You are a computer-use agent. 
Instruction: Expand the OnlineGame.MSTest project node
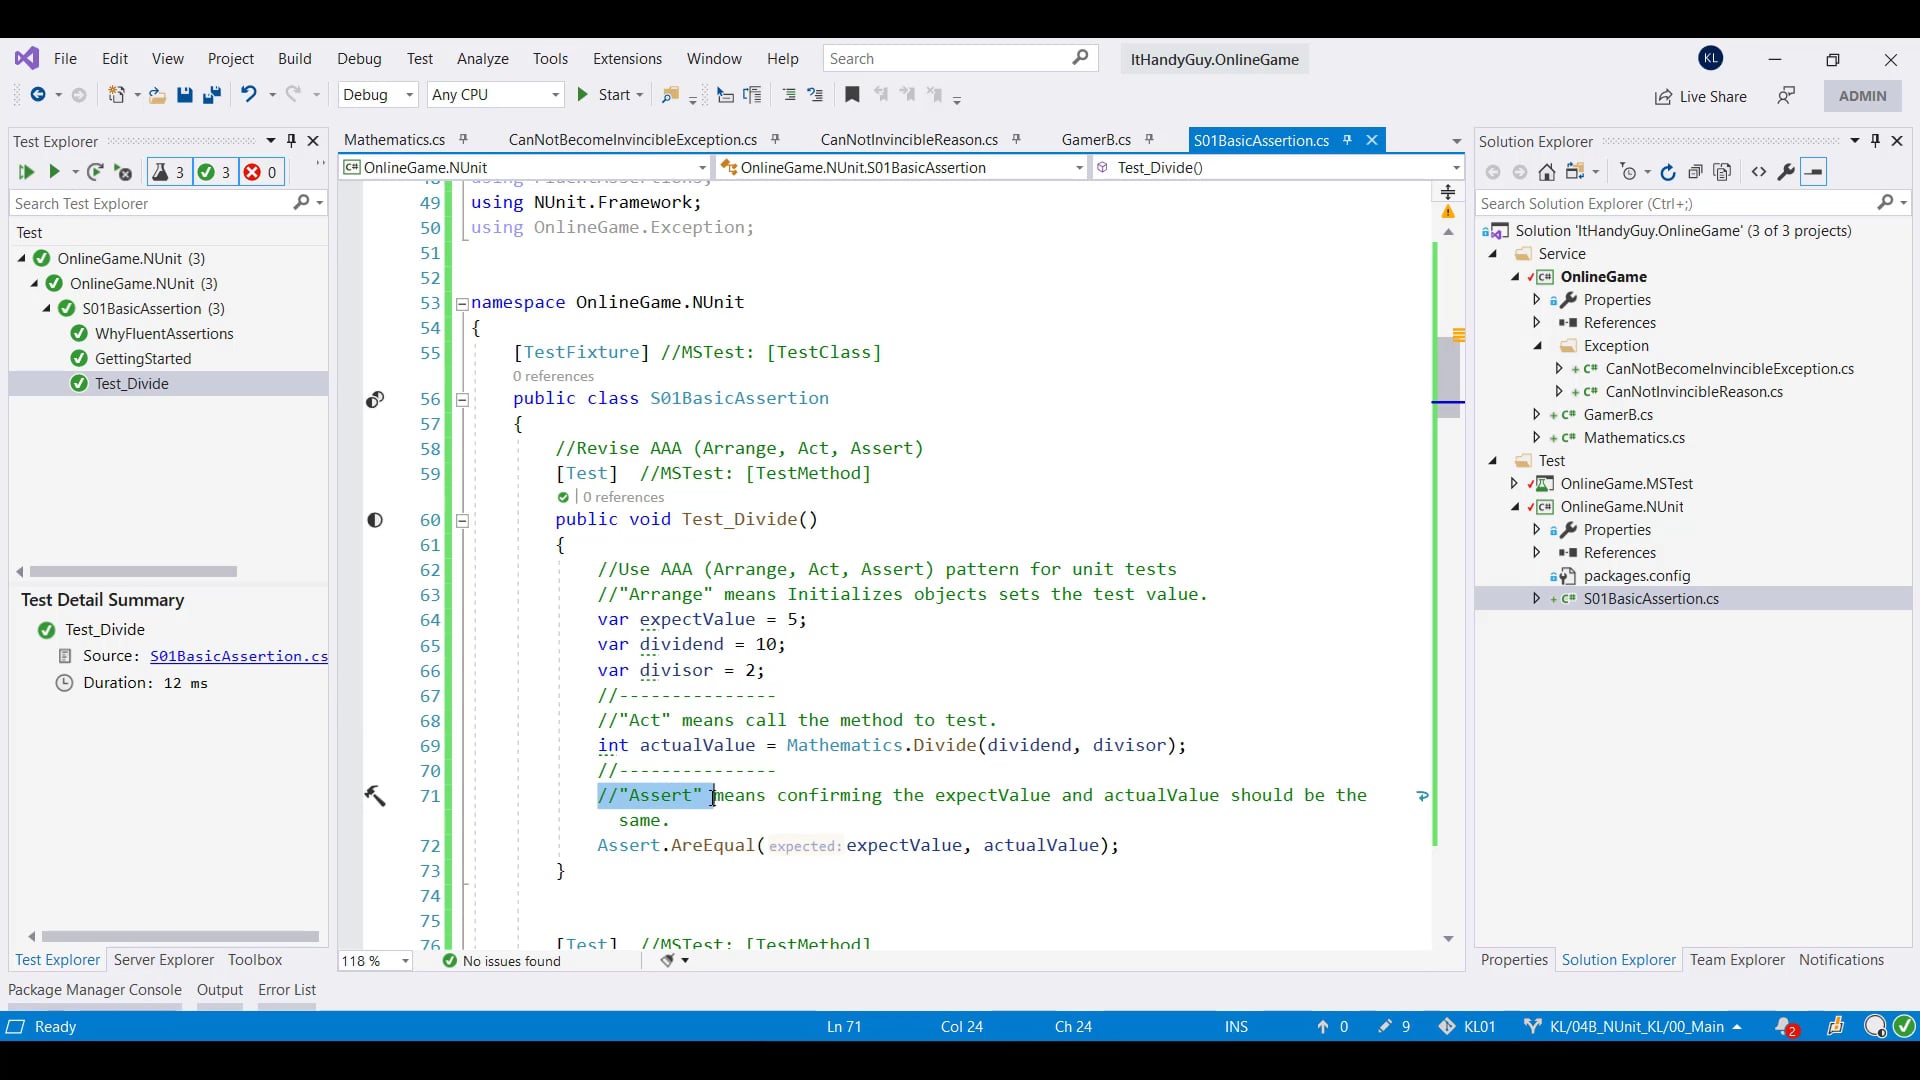(x=1515, y=484)
